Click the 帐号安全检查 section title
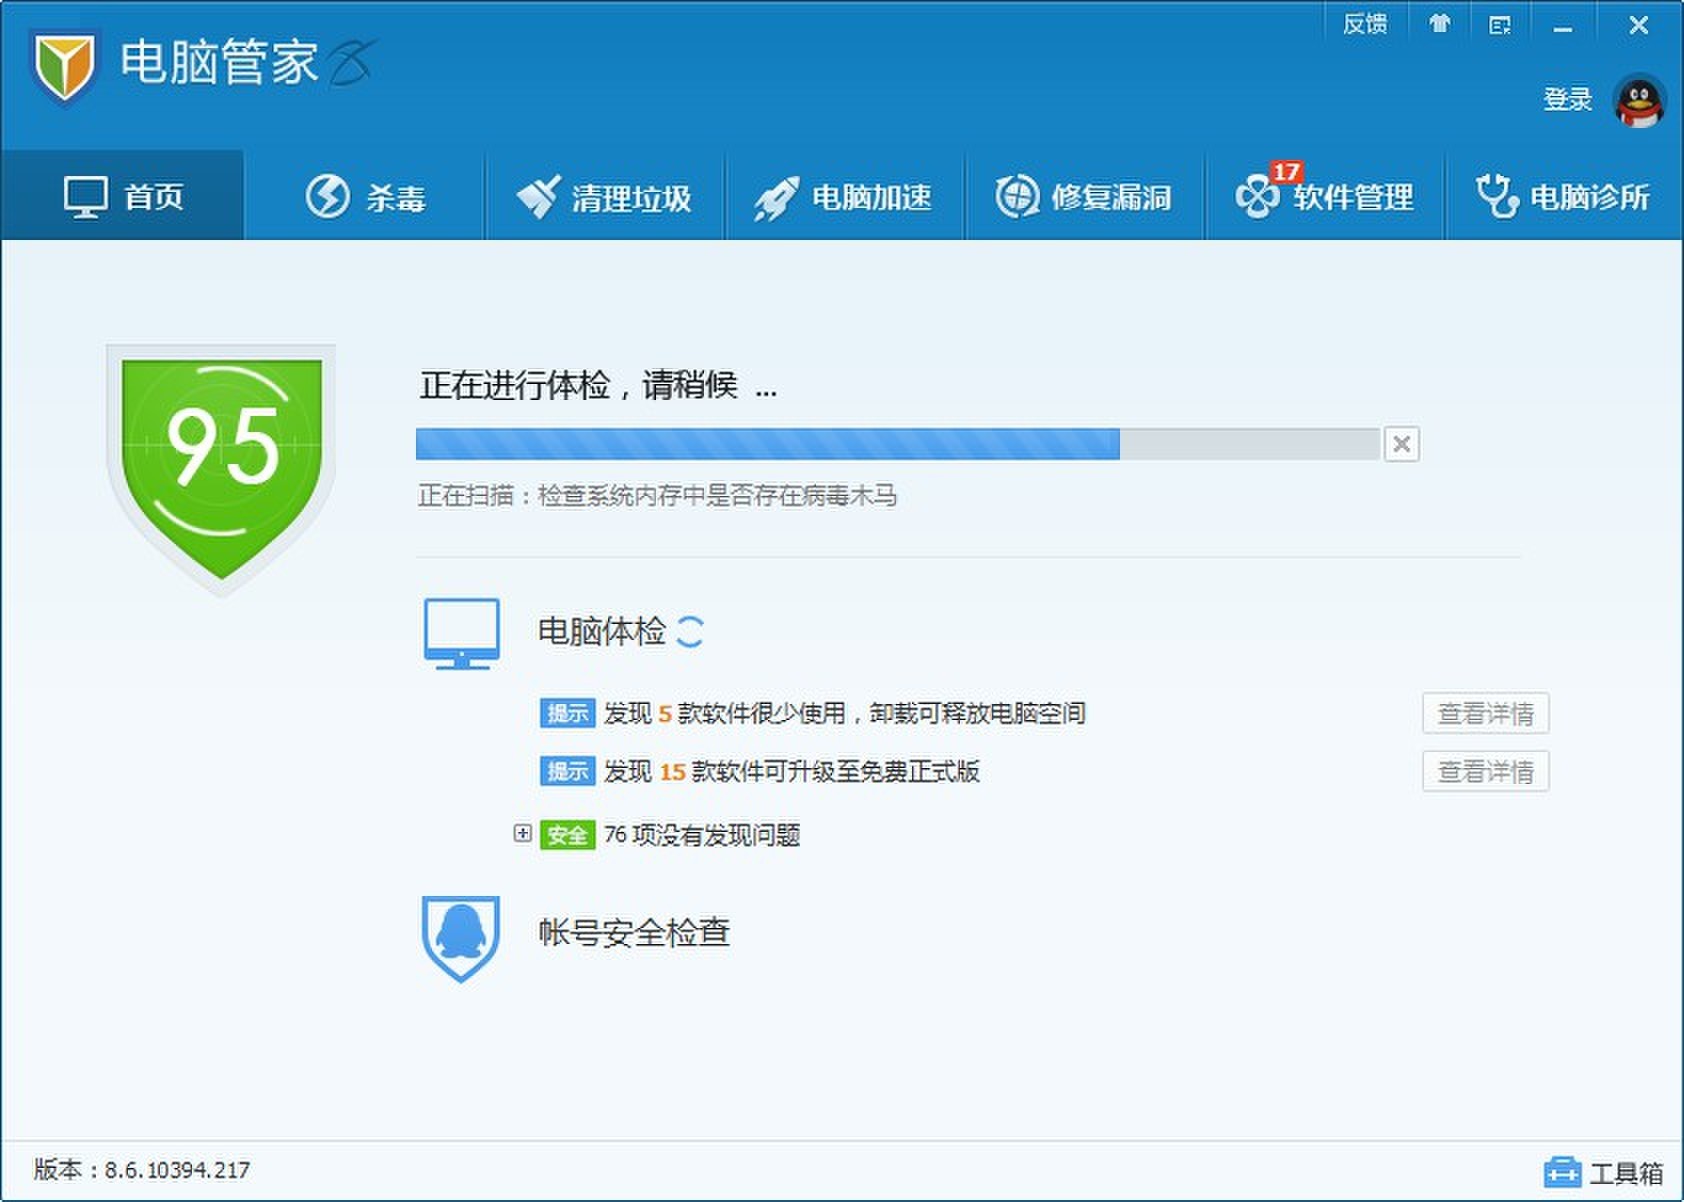Image resolution: width=1684 pixels, height=1202 pixels. (634, 932)
